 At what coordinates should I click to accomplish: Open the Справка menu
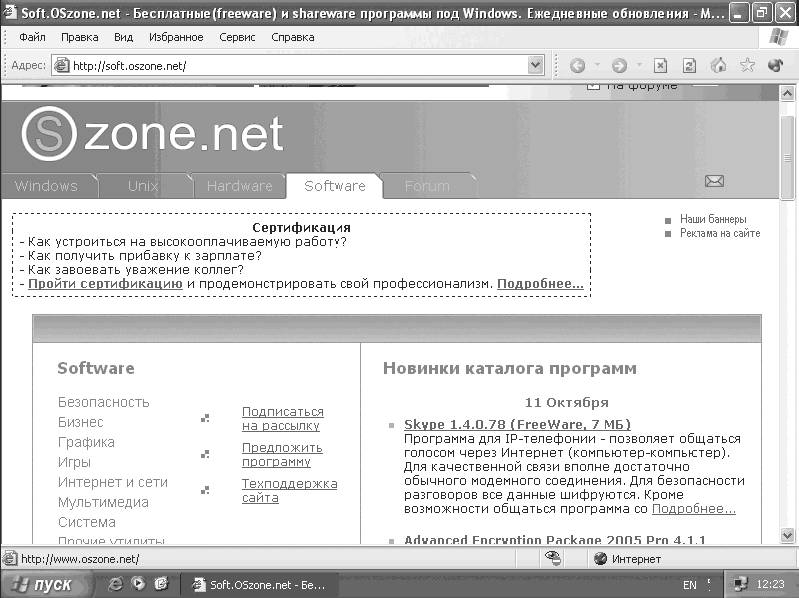292,37
